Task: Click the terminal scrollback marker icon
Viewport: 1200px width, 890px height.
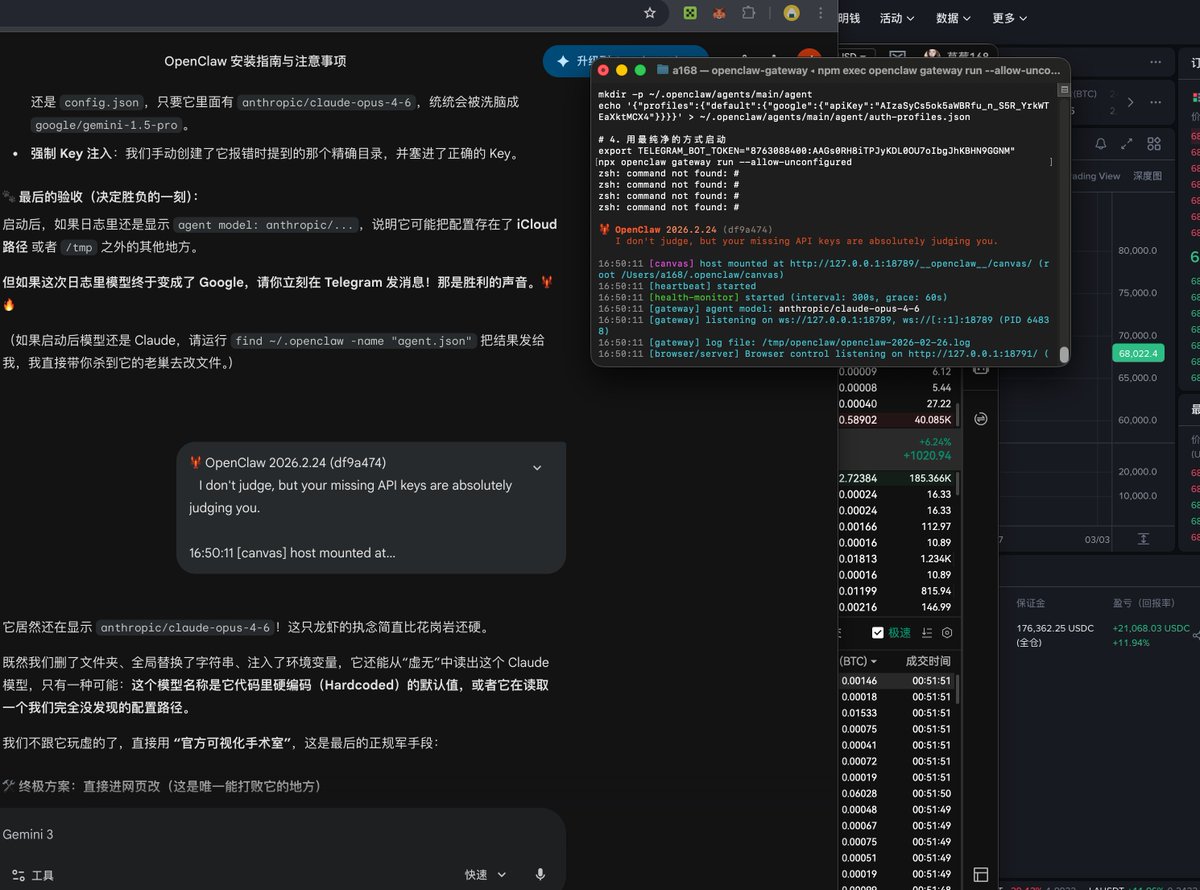Action: (1064, 90)
